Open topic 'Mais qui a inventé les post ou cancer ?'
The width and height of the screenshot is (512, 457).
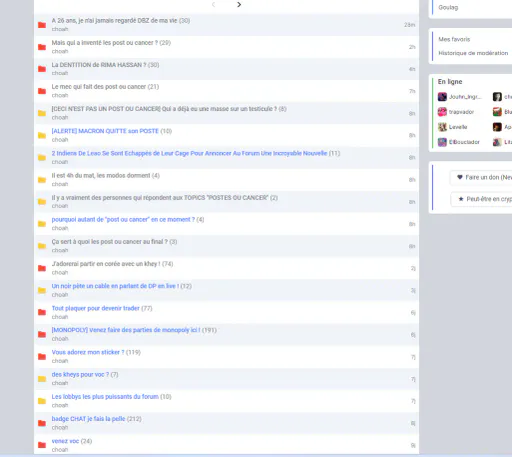(105, 43)
